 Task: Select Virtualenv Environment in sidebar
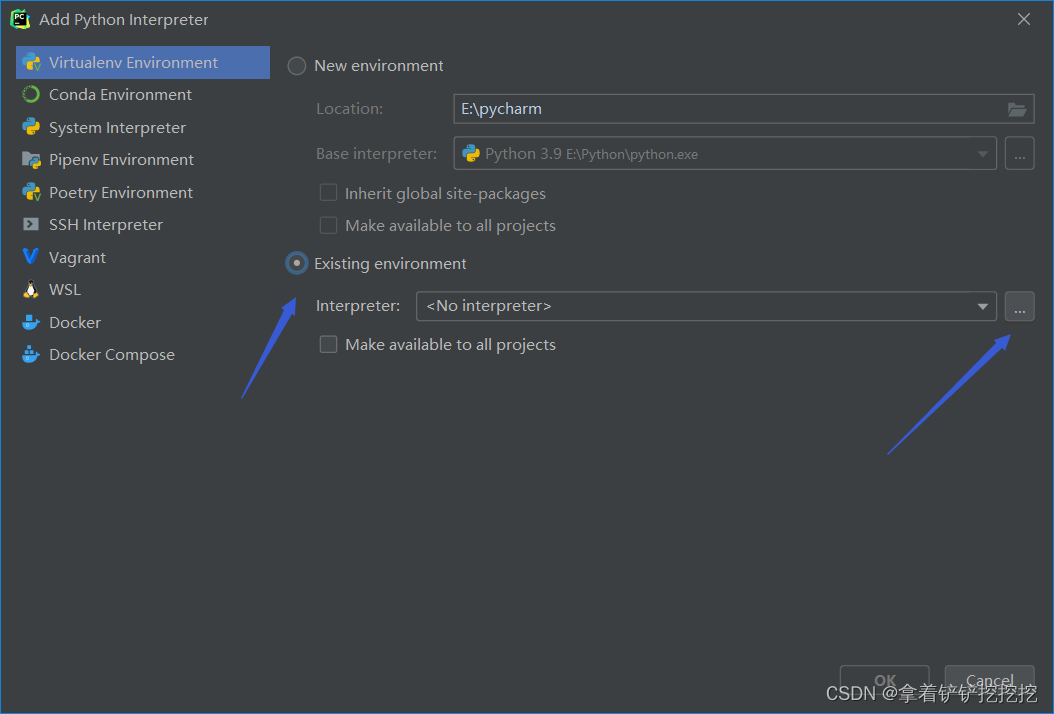click(143, 63)
